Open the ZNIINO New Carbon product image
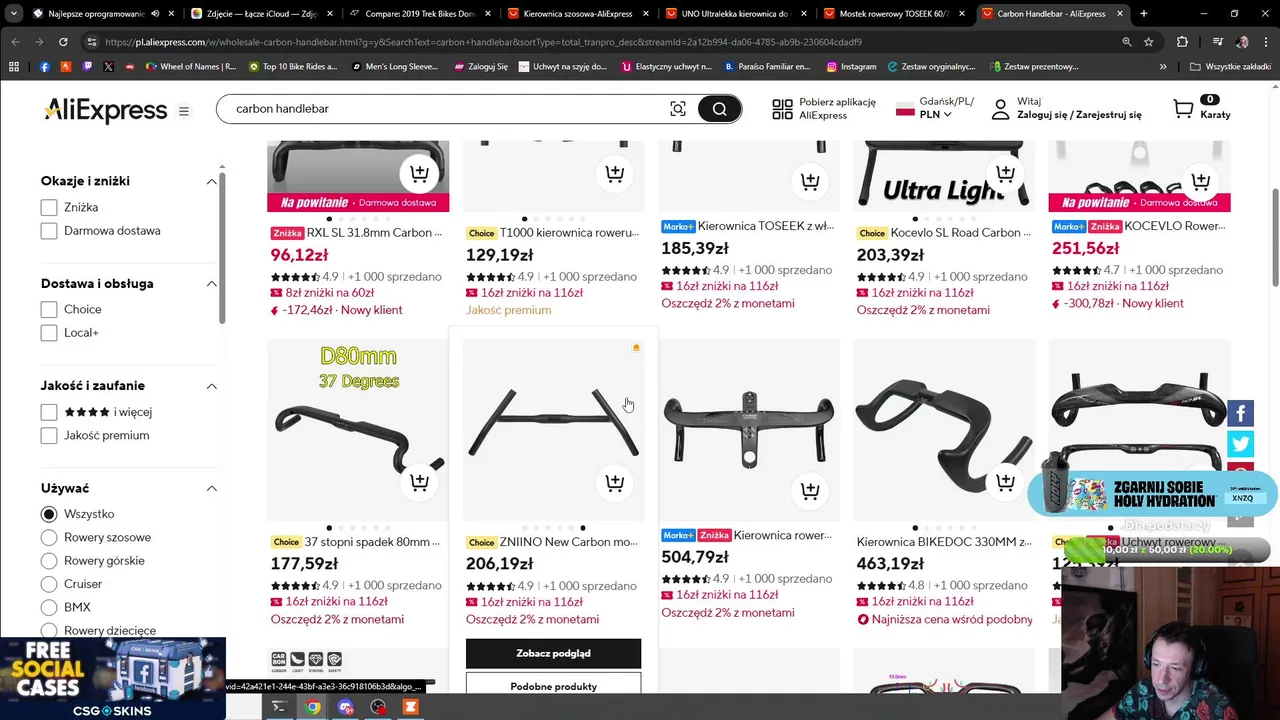This screenshot has width=1280, height=720. [553, 430]
